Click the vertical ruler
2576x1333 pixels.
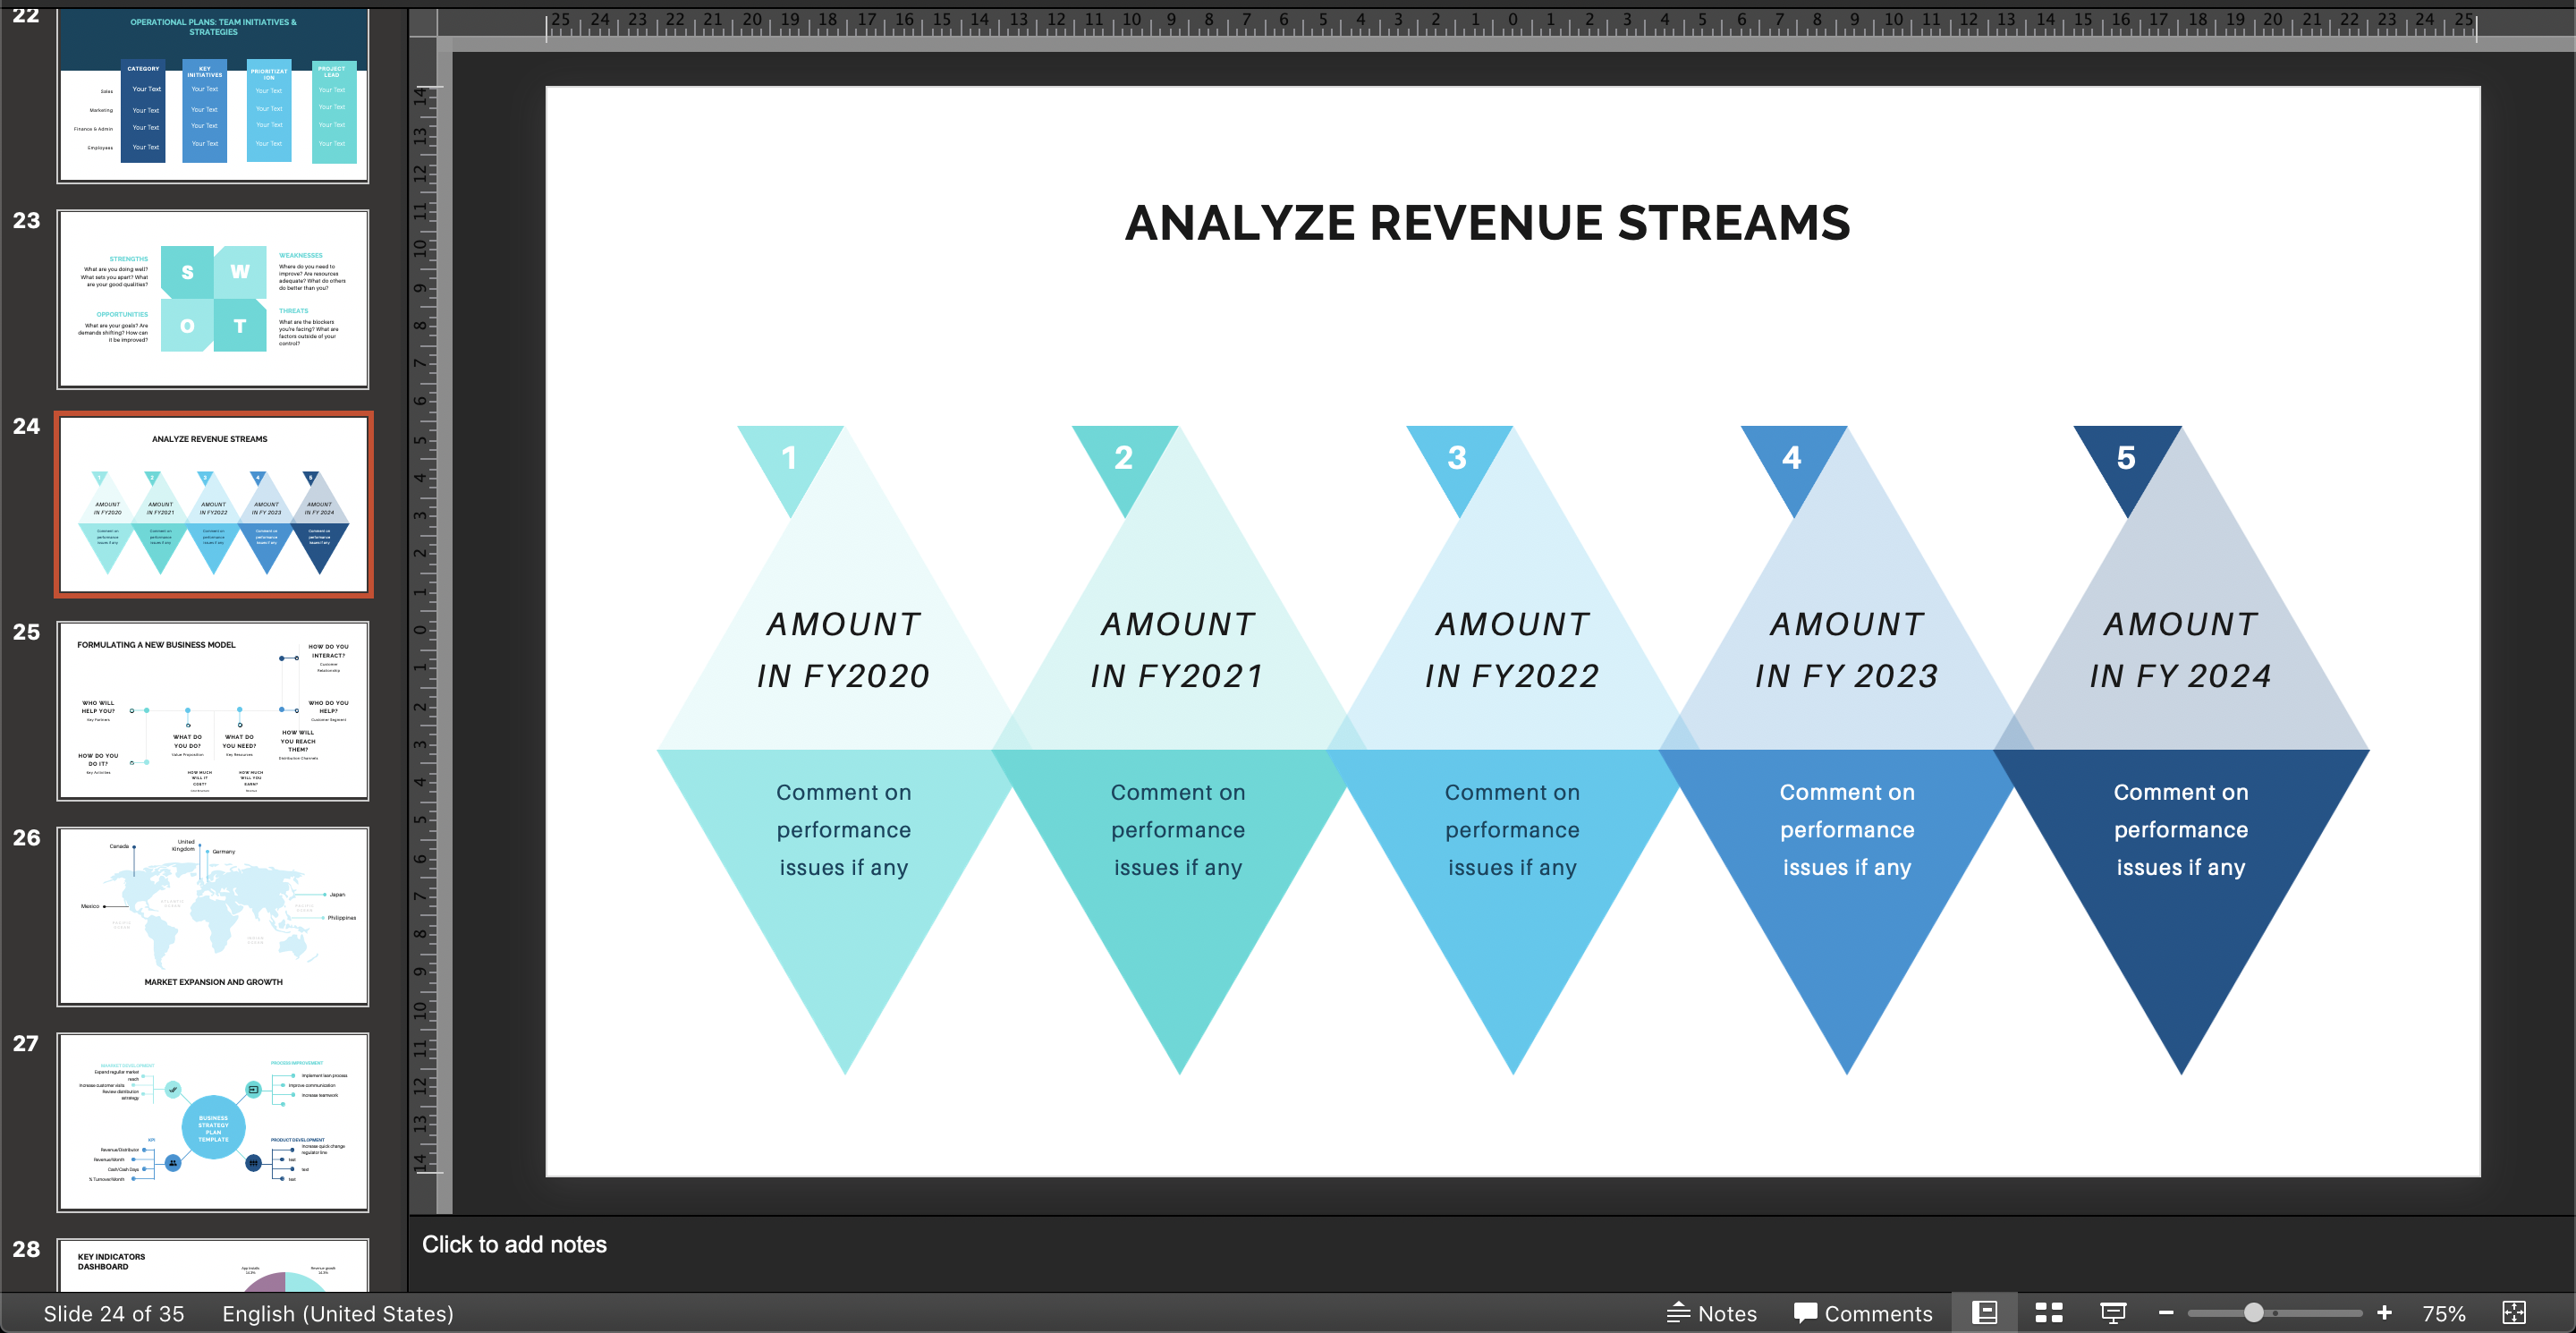tap(424, 630)
